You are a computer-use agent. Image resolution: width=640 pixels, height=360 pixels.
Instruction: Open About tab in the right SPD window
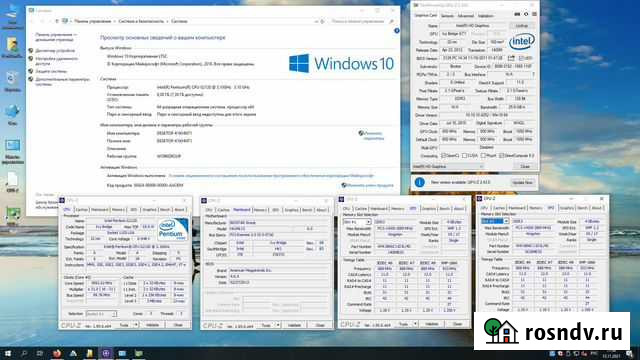[x=597, y=208]
